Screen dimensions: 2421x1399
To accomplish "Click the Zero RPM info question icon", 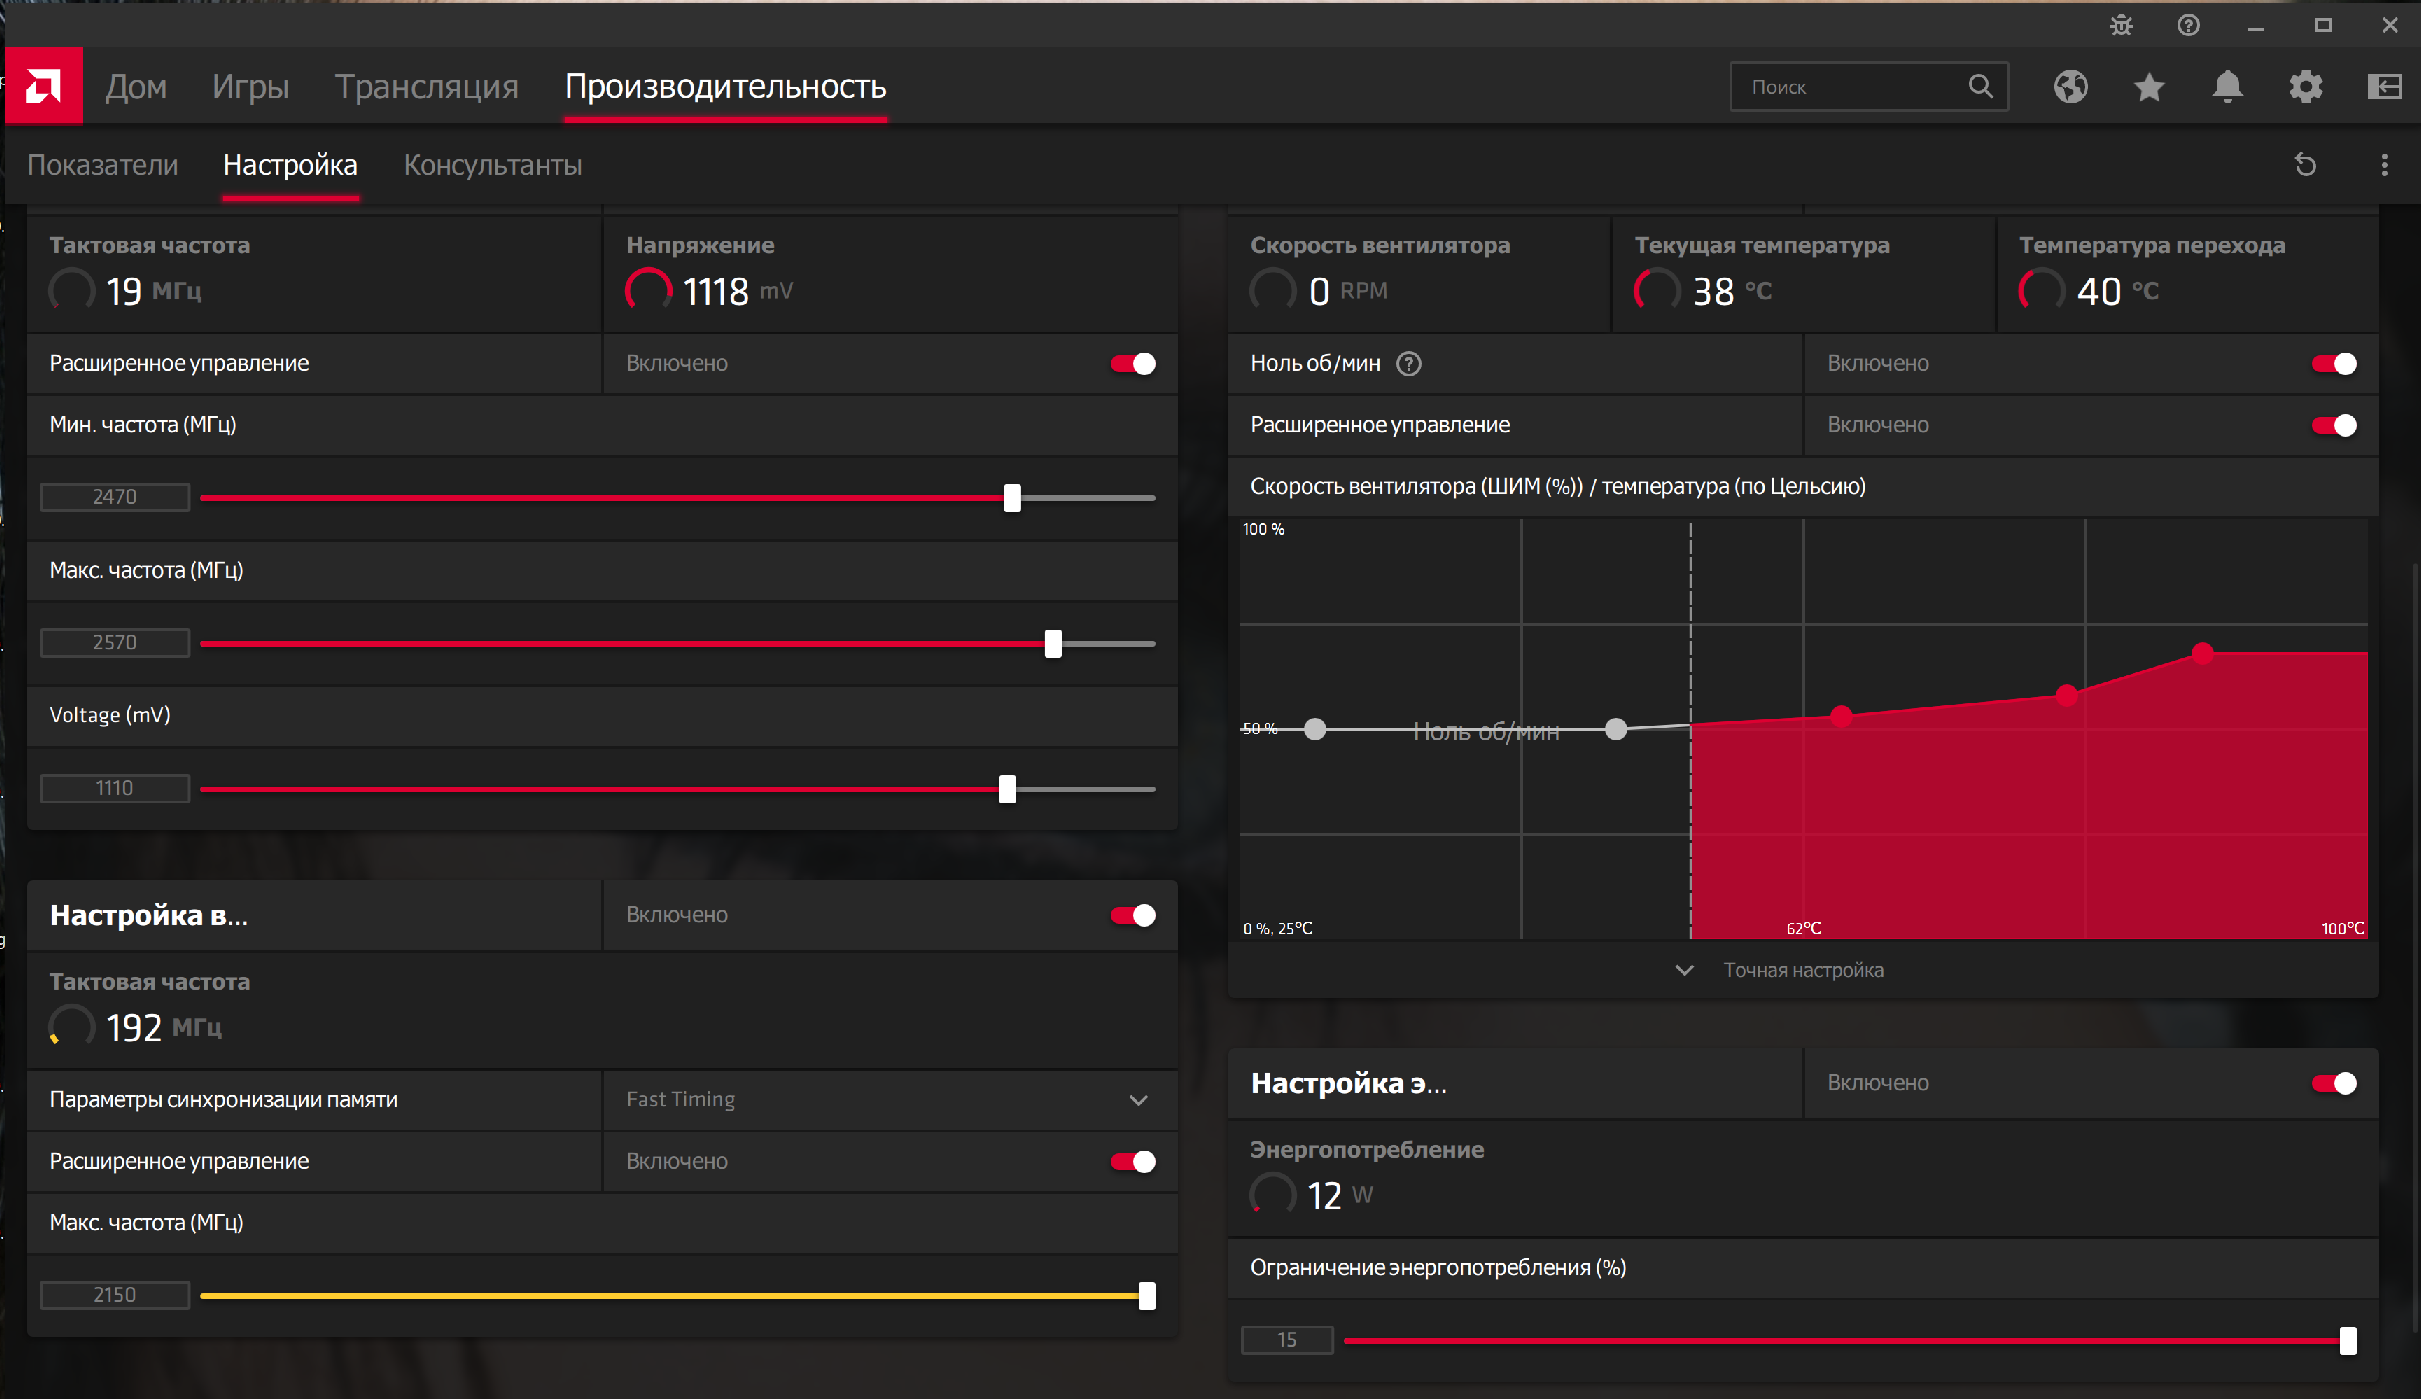I will tap(1409, 364).
